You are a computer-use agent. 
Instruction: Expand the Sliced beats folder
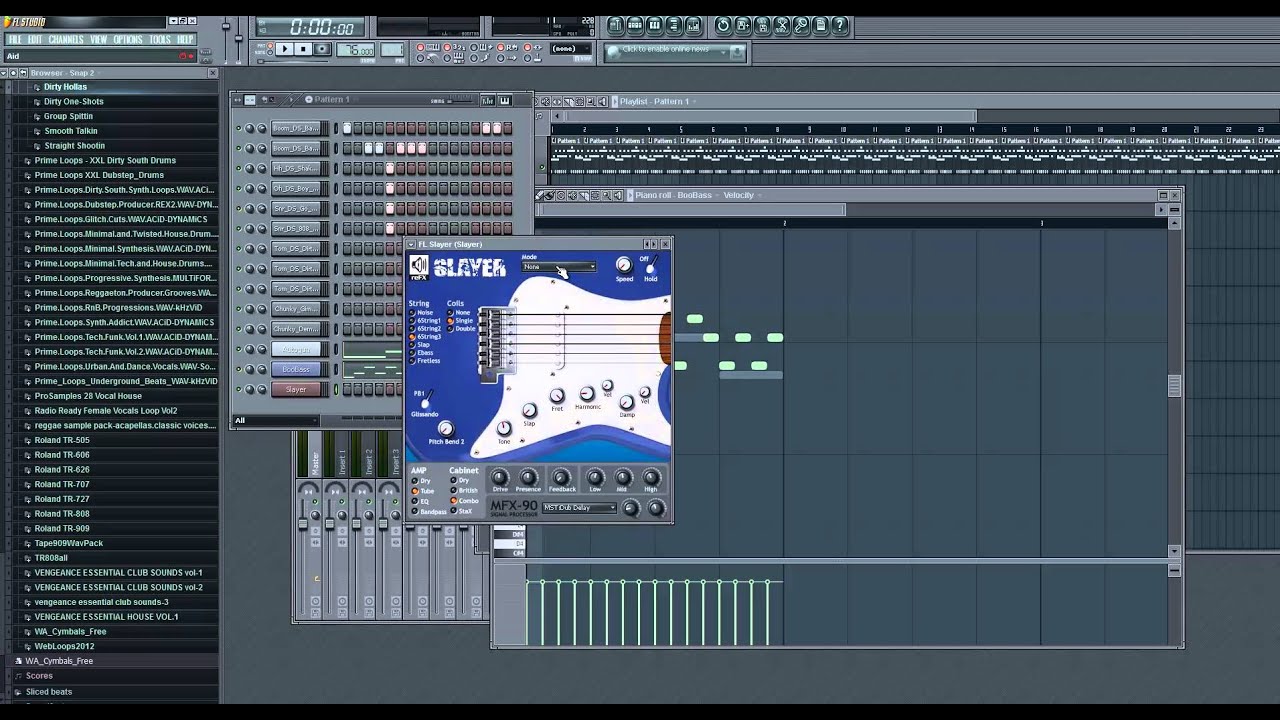[x=48, y=692]
